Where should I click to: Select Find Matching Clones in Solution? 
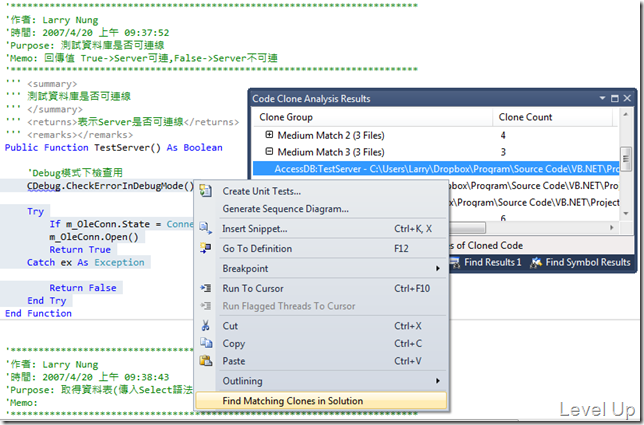pyautogui.click(x=321, y=401)
